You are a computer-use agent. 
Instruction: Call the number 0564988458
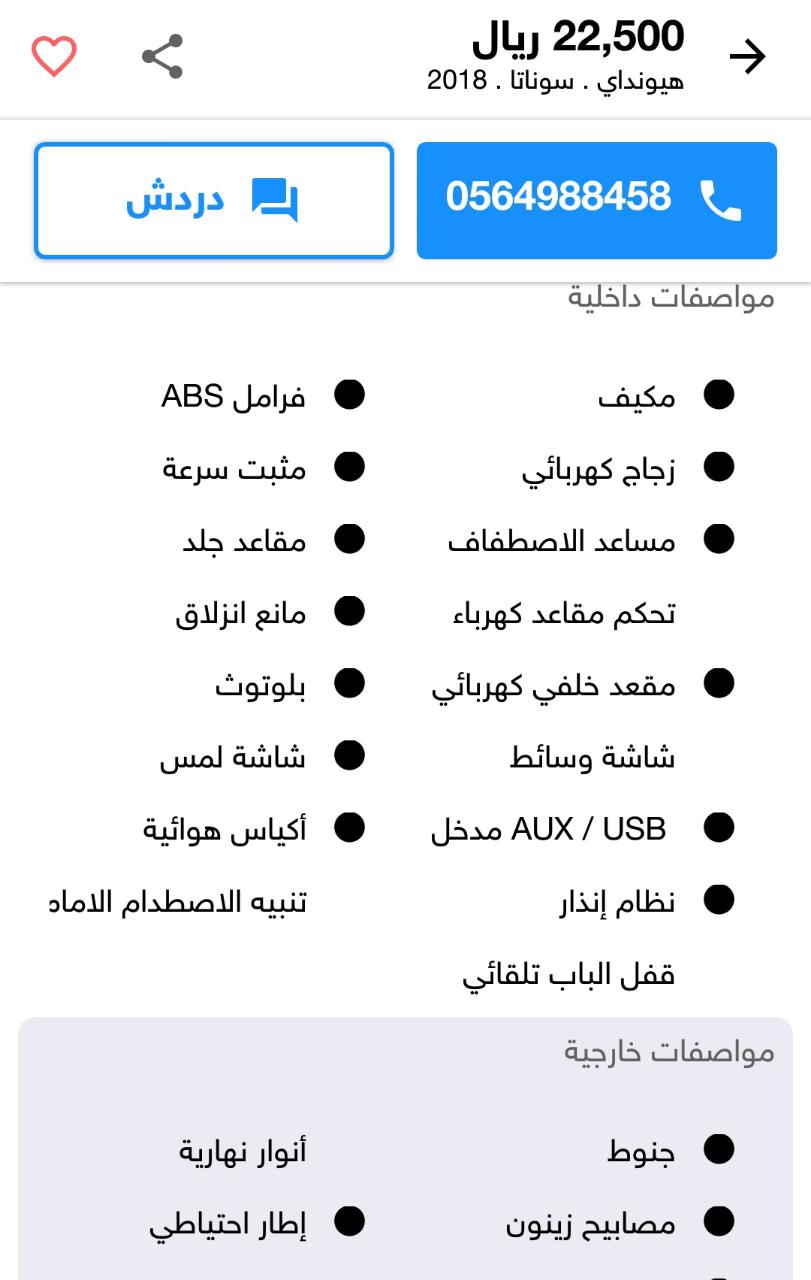[597, 200]
